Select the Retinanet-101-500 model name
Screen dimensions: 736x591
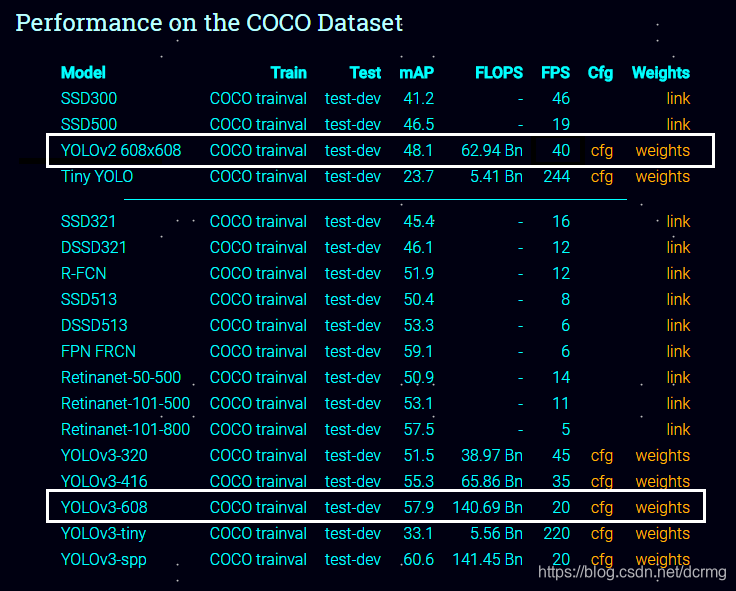pyautogui.click(x=125, y=403)
